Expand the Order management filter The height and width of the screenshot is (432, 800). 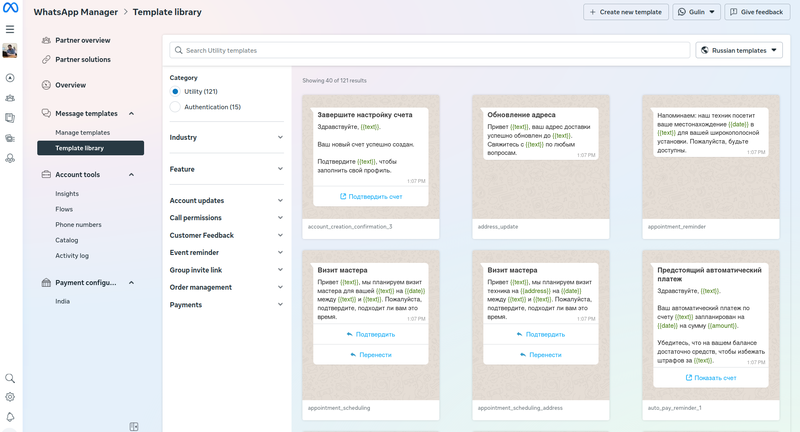pyautogui.click(x=227, y=287)
